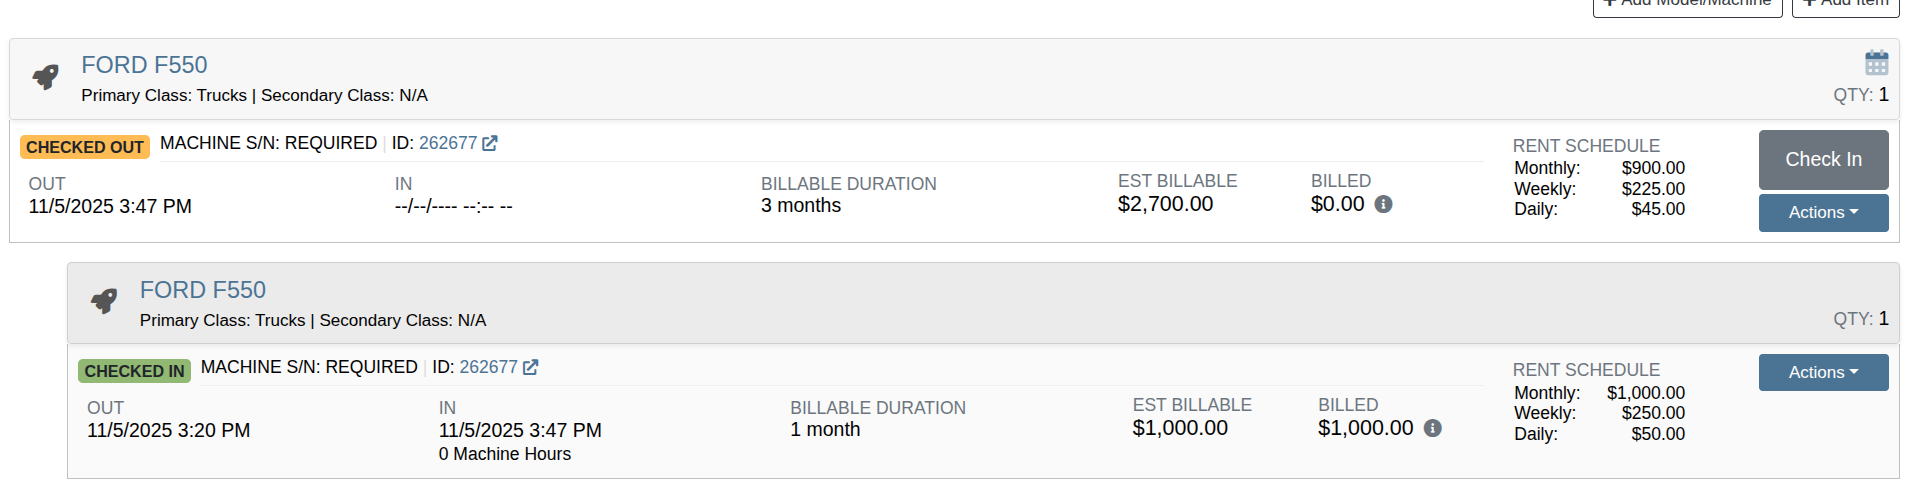Viewport: 1911px width, 489px height.
Task: Open the second FORD F550 title link
Action: tap(203, 290)
